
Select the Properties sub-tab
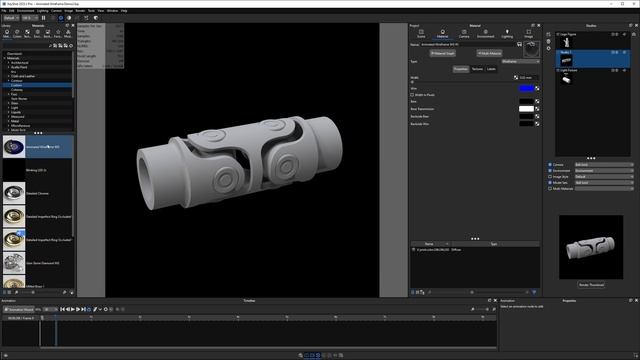[x=460, y=69]
